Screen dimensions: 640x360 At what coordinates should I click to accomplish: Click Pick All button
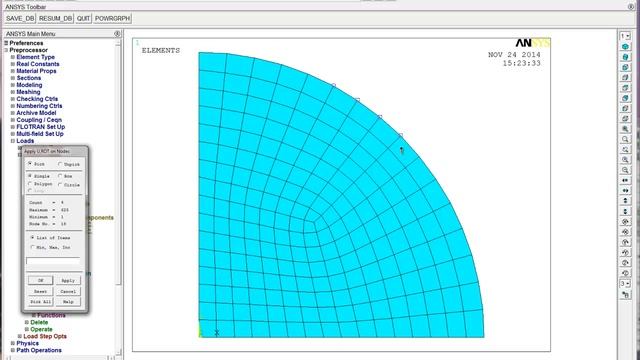[x=40, y=302]
